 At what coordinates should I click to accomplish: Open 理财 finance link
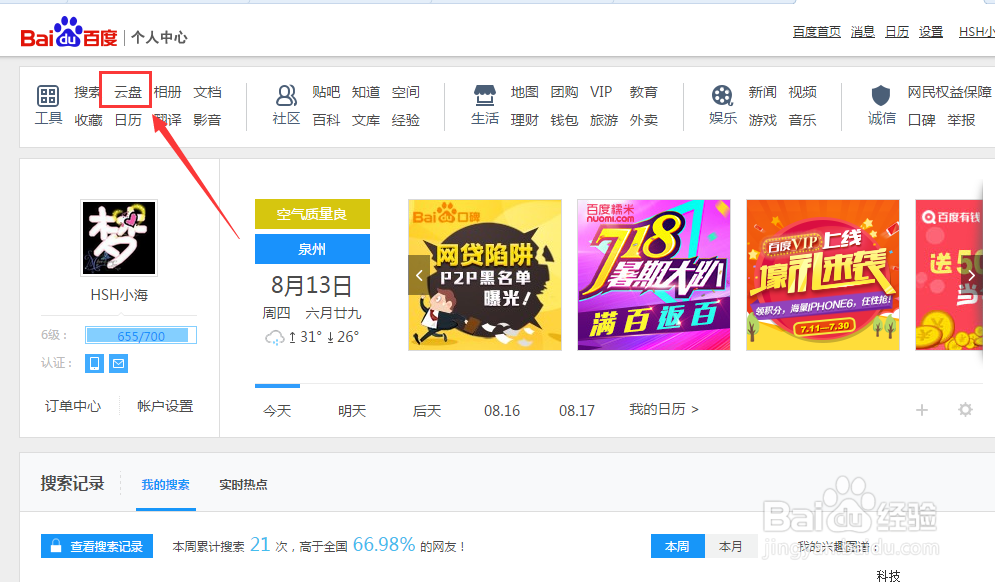click(x=525, y=120)
